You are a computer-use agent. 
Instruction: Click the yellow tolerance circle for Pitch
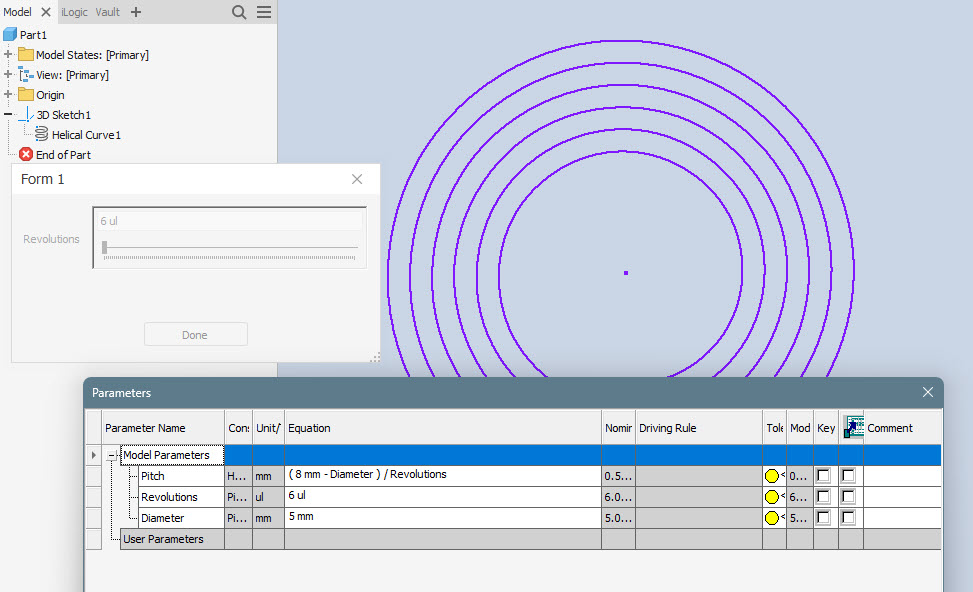click(771, 475)
